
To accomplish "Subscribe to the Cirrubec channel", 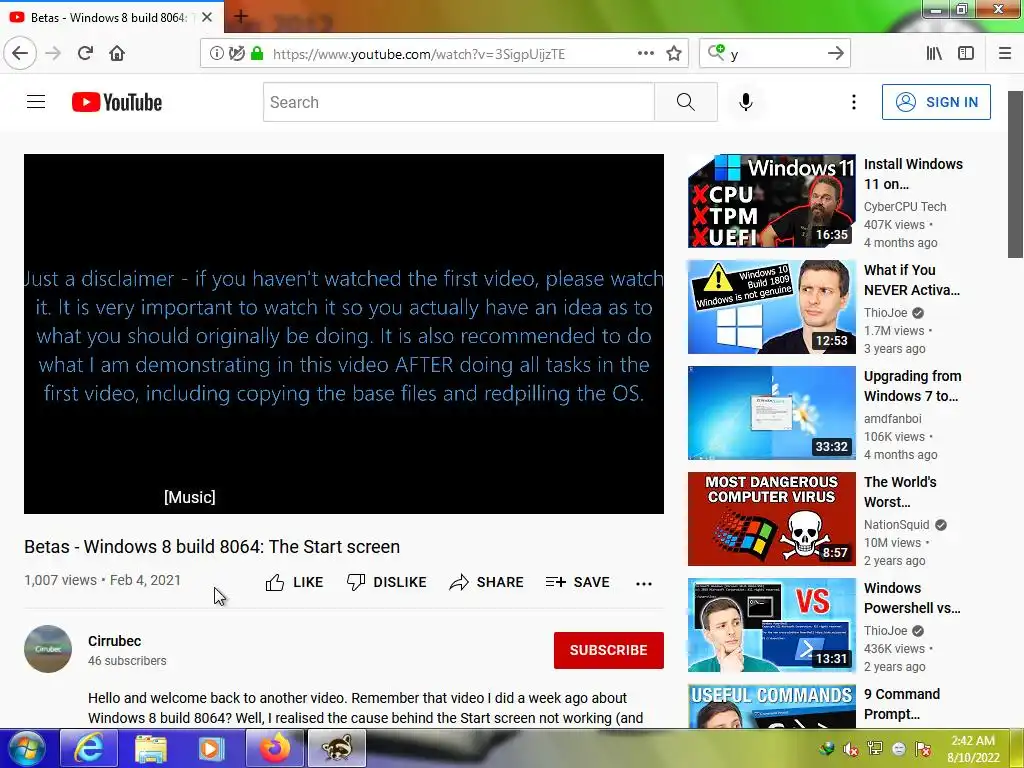I will pos(609,650).
